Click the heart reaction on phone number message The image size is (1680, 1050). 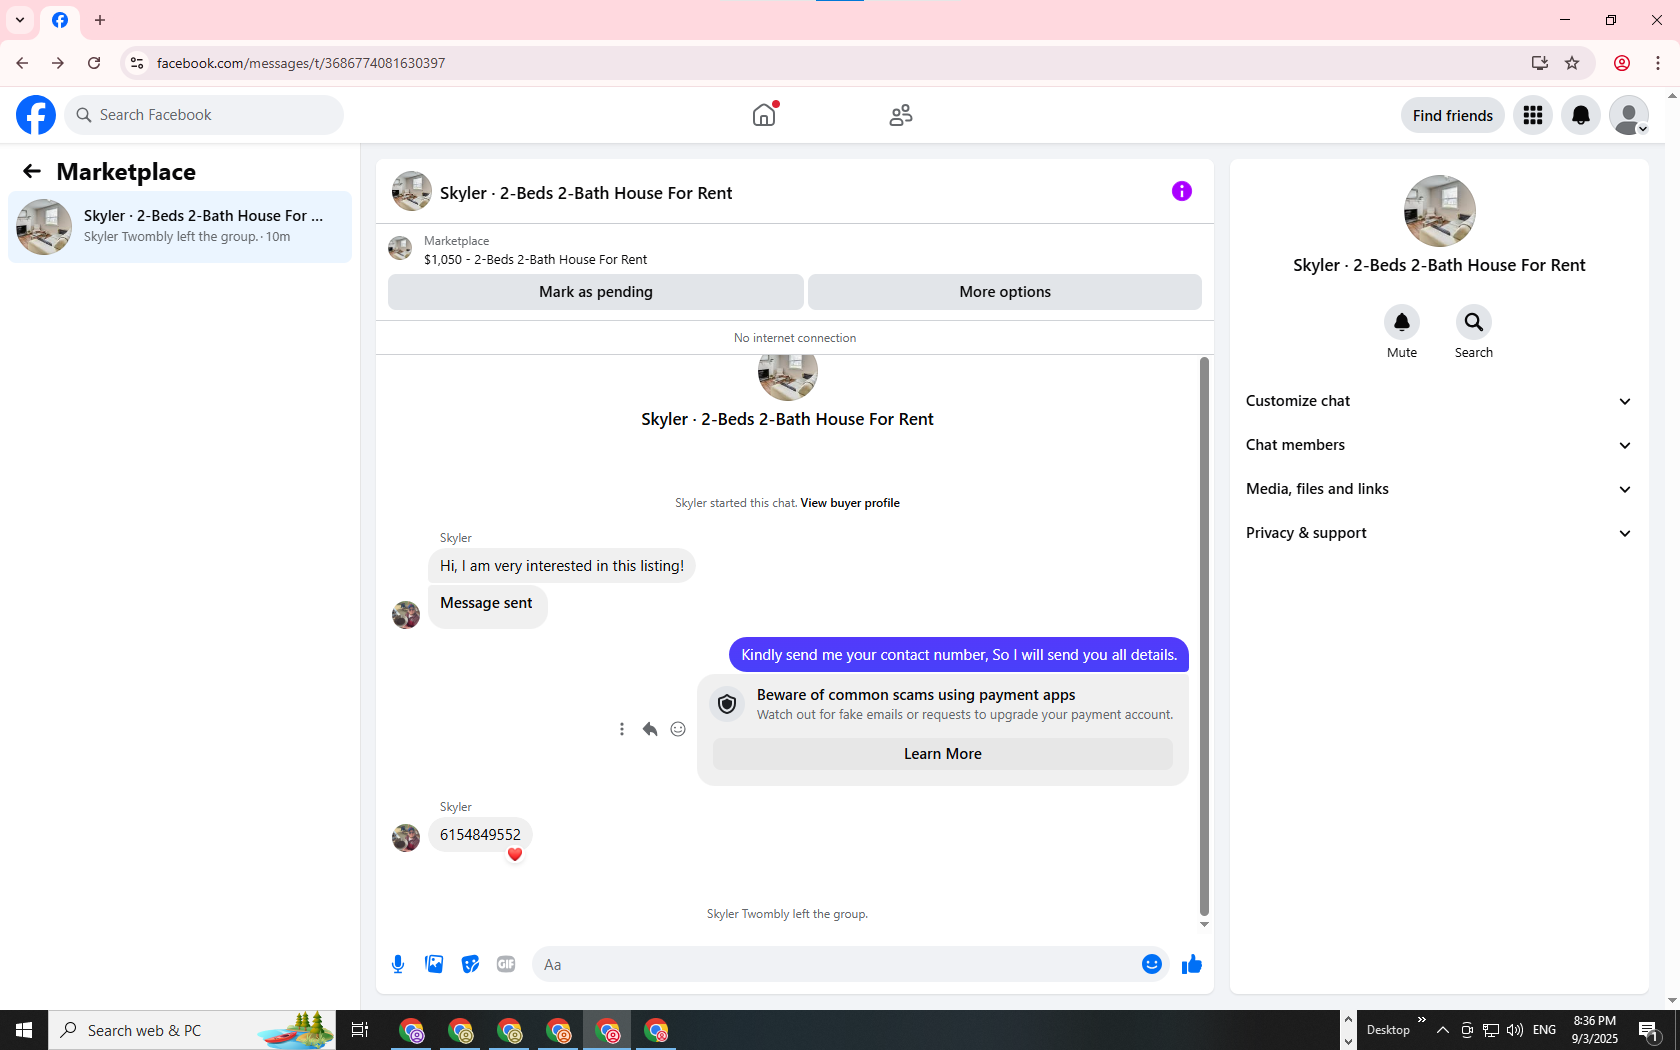click(x=515, y=854)
